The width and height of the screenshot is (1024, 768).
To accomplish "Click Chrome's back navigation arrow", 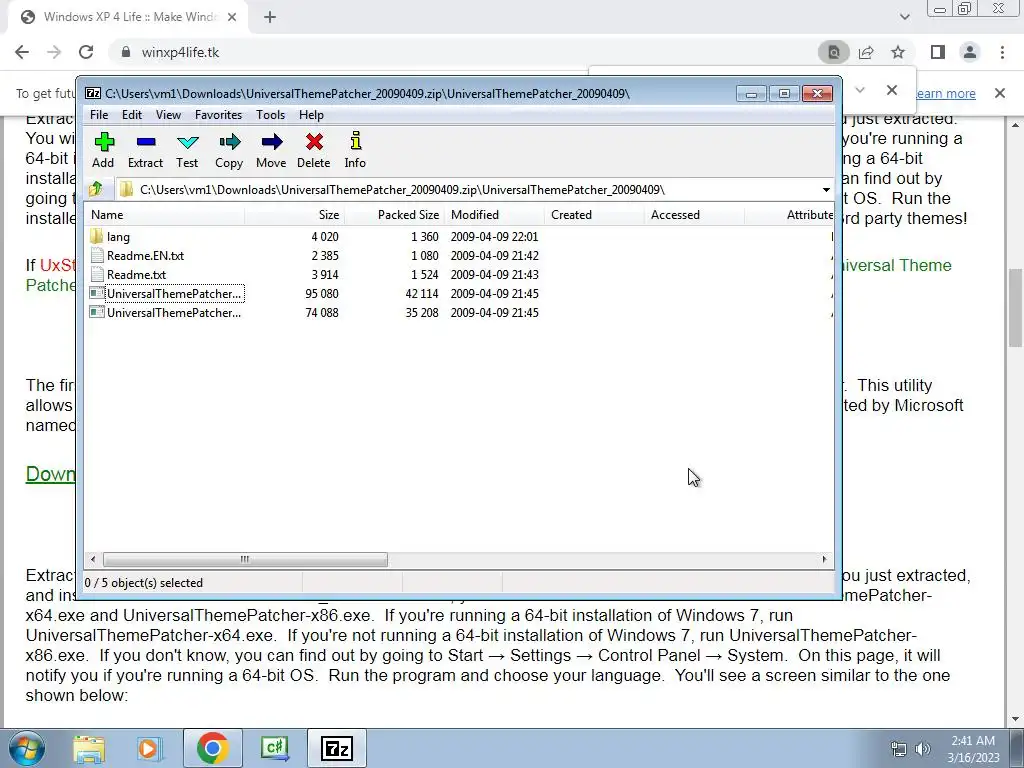I will (x=22, y=52).
